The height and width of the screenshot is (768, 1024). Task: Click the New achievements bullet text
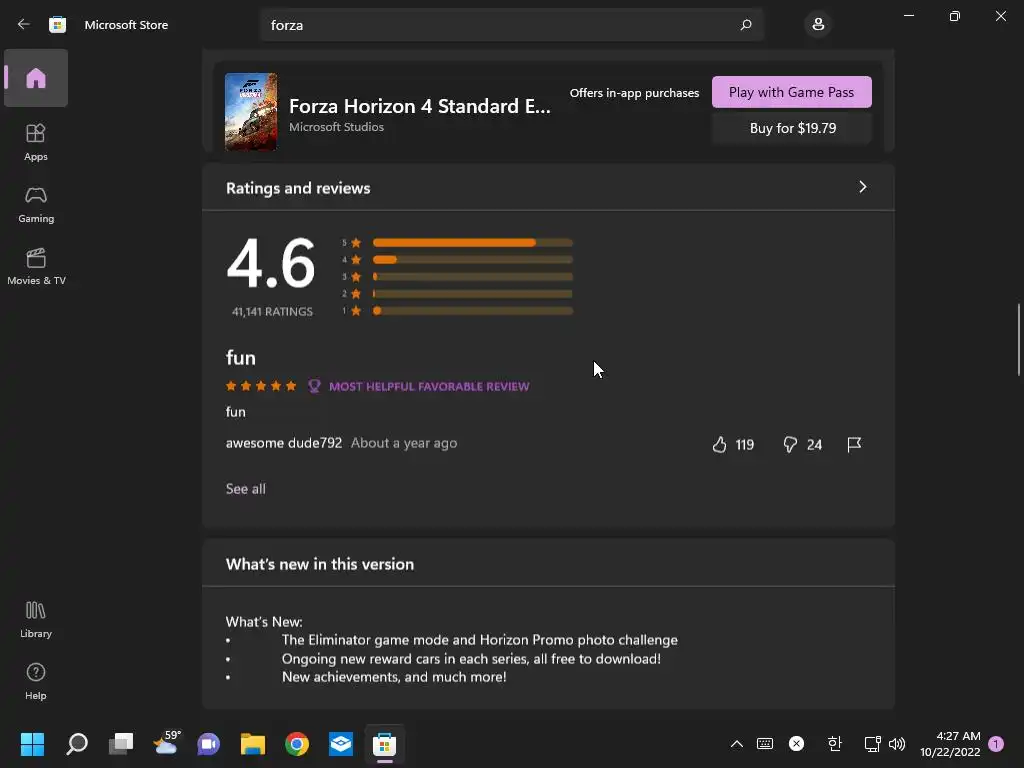point(394,677)
